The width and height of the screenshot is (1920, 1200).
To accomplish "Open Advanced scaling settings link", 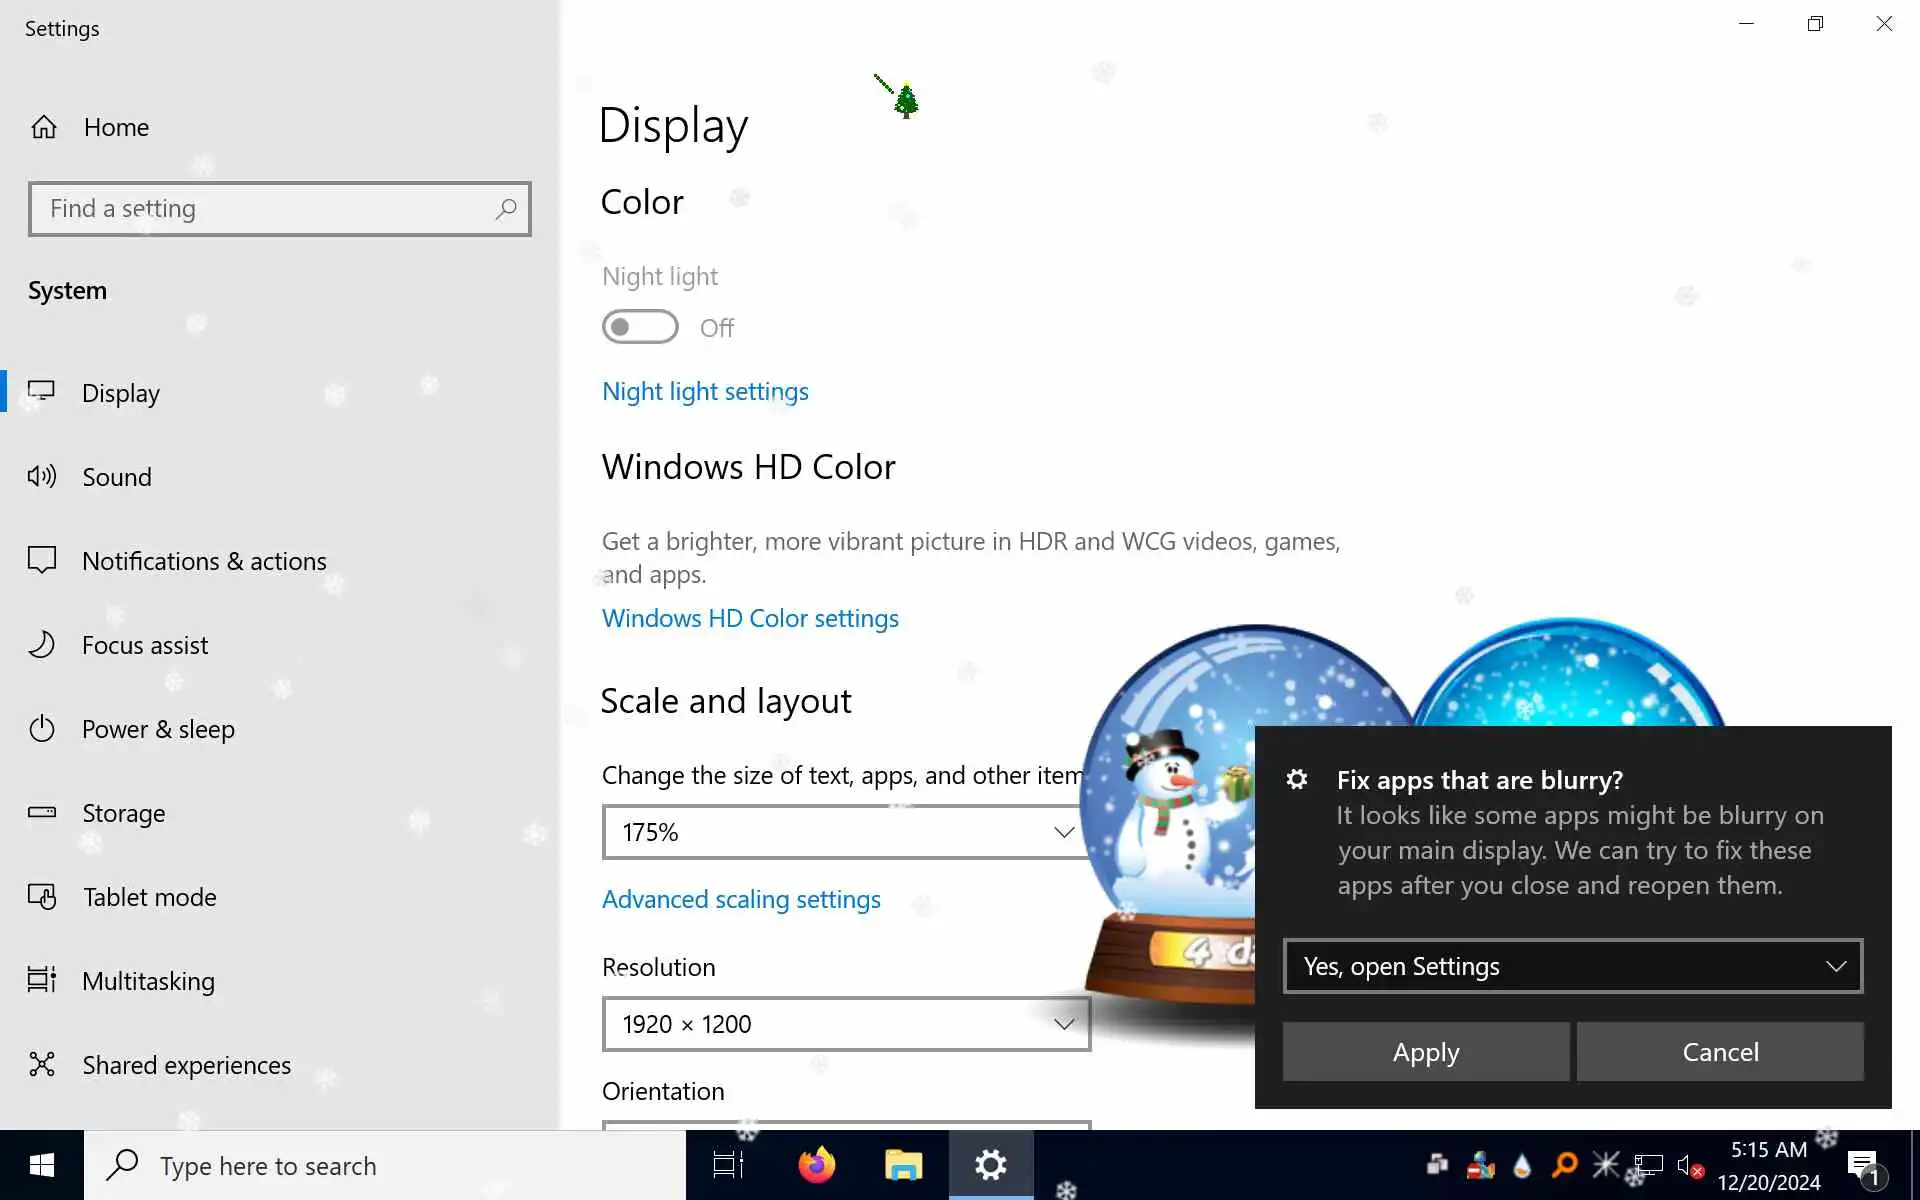I will [741, 899].
